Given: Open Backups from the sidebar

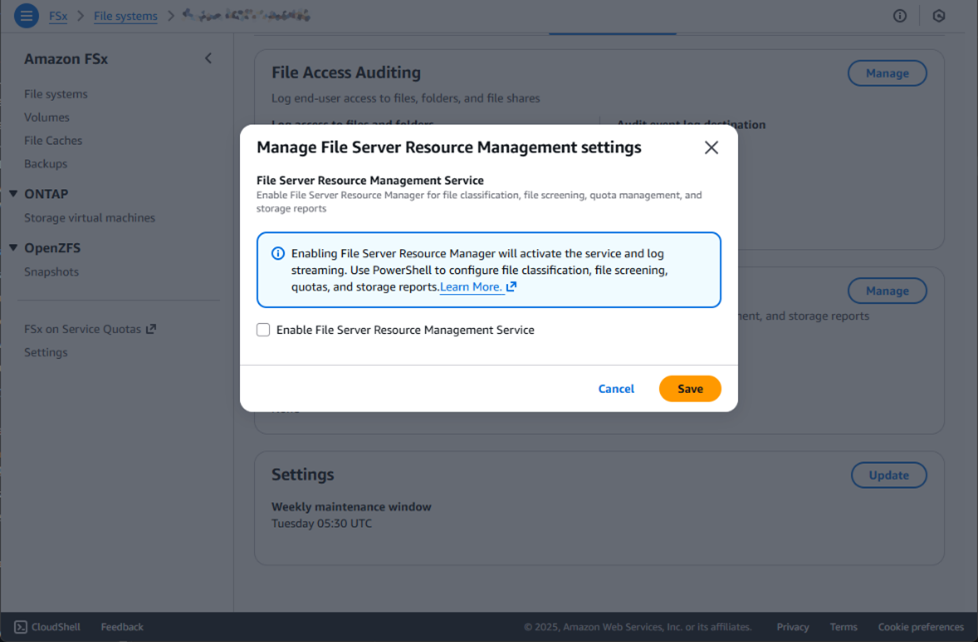Looking at the screenshot, I should click(45, 163).
